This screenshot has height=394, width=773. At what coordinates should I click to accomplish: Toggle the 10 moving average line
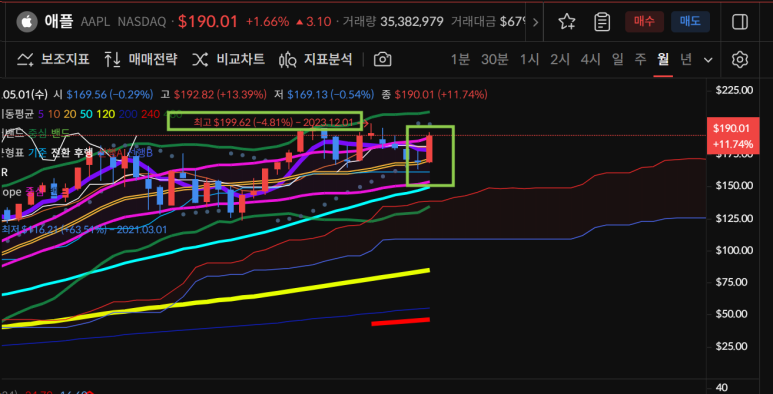pyautogui.click(x=54, y=114)
